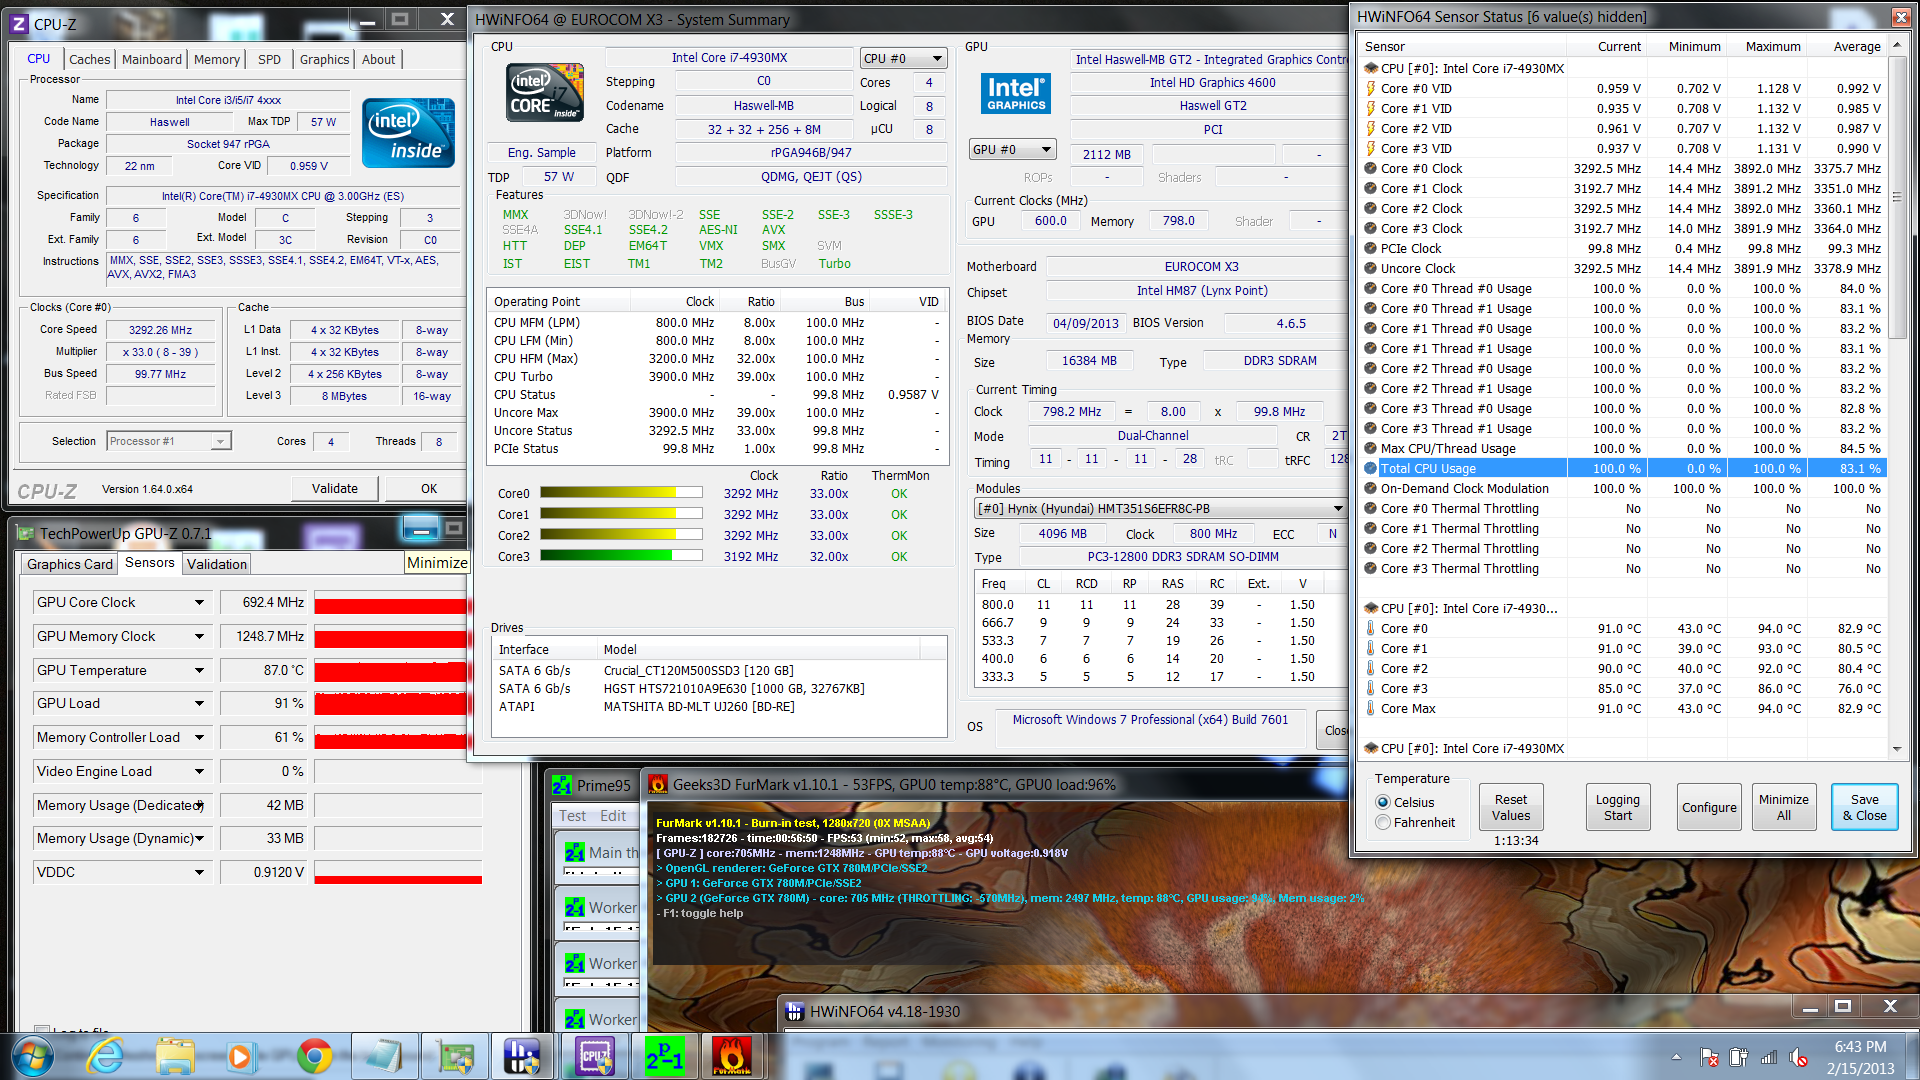Open the Graphics Card tab in GPU-Z

pyautogui.click(x=69, y=564)
